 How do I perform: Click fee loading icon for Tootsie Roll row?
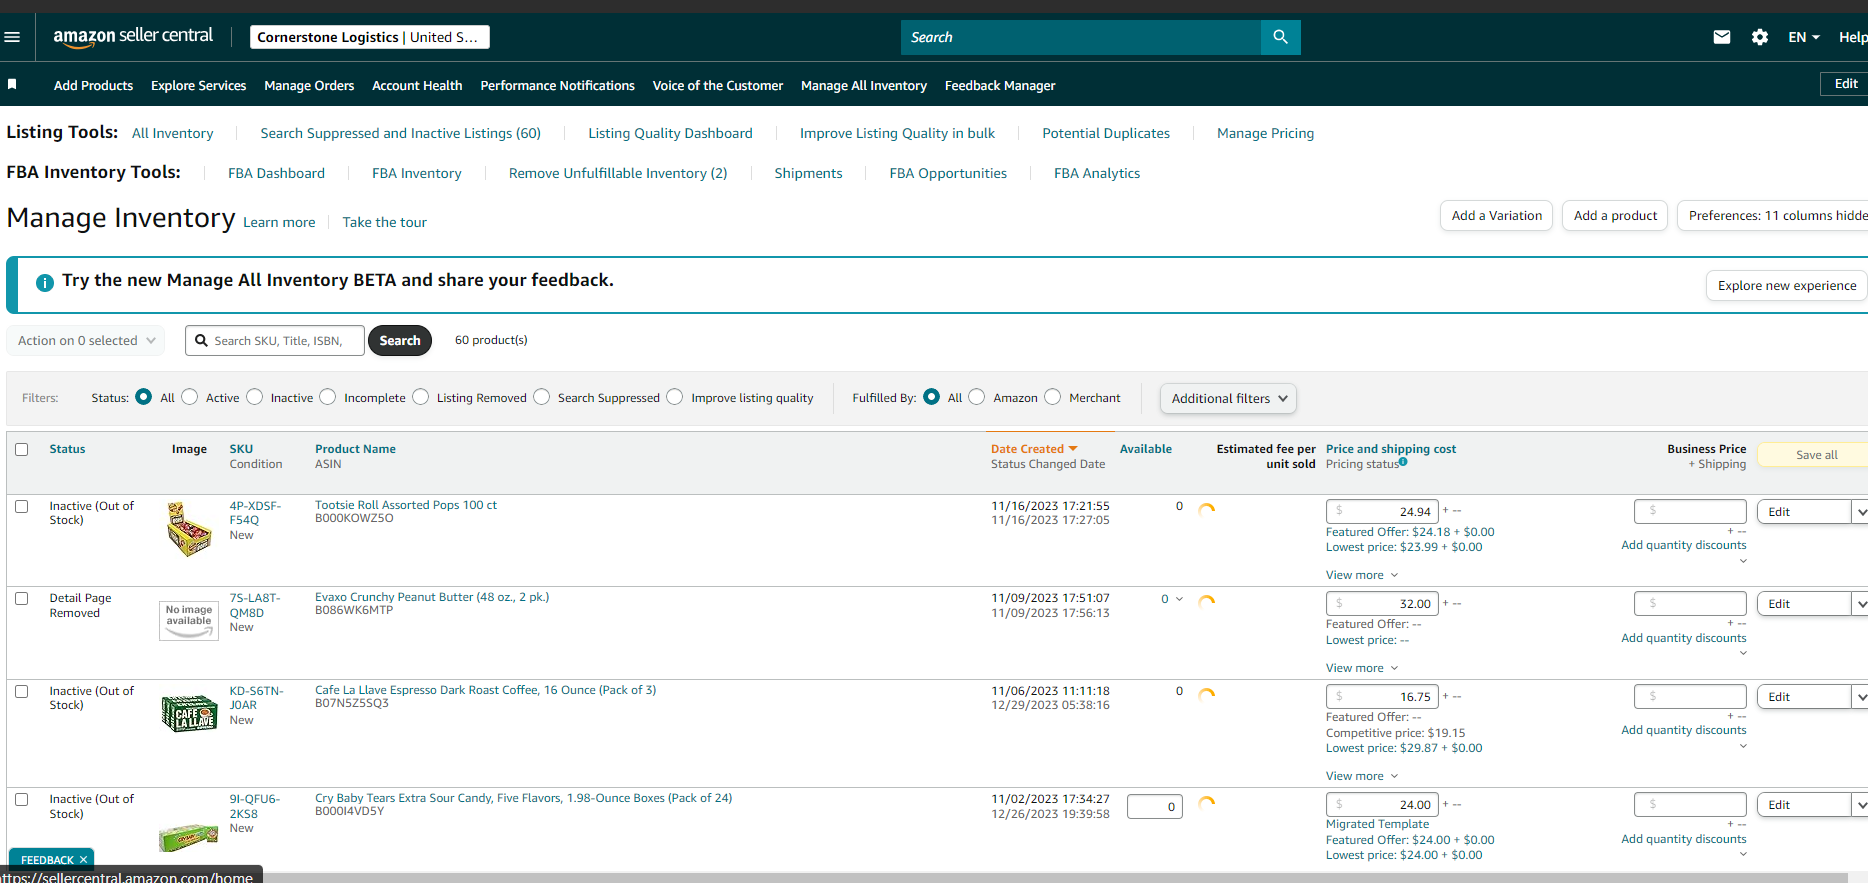(1207, 508)
